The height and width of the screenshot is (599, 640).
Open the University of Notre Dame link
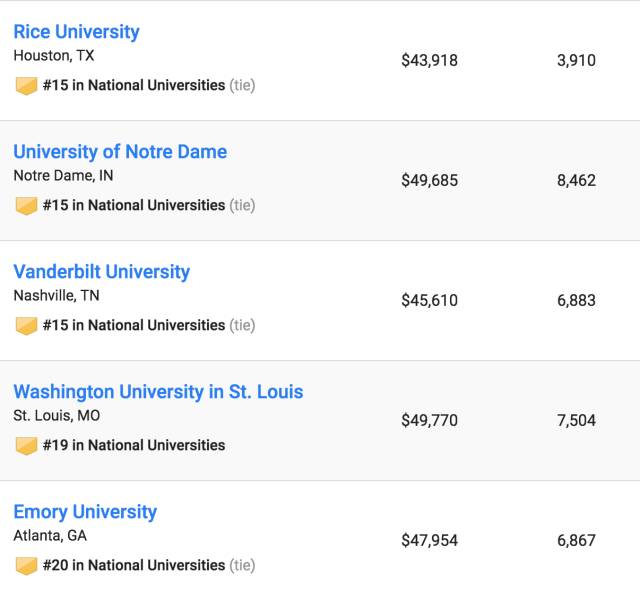click(120, 152)
